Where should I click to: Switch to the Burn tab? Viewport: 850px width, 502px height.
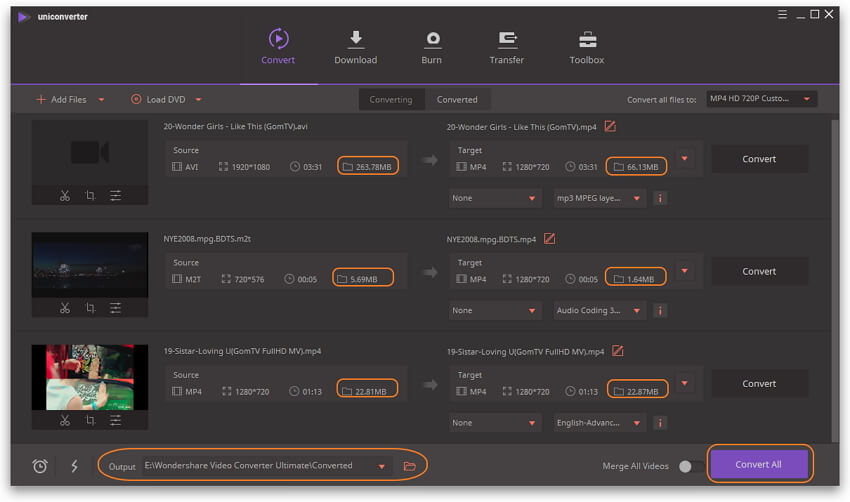tap(432, 47)
